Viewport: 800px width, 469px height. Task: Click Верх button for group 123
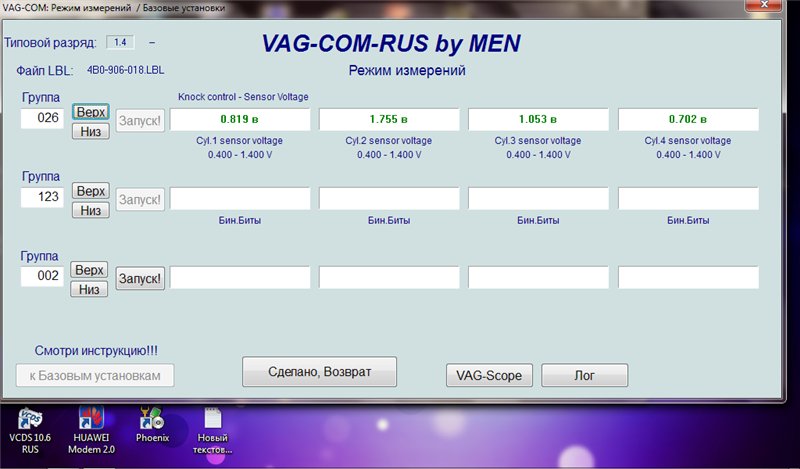coord(91,191)
